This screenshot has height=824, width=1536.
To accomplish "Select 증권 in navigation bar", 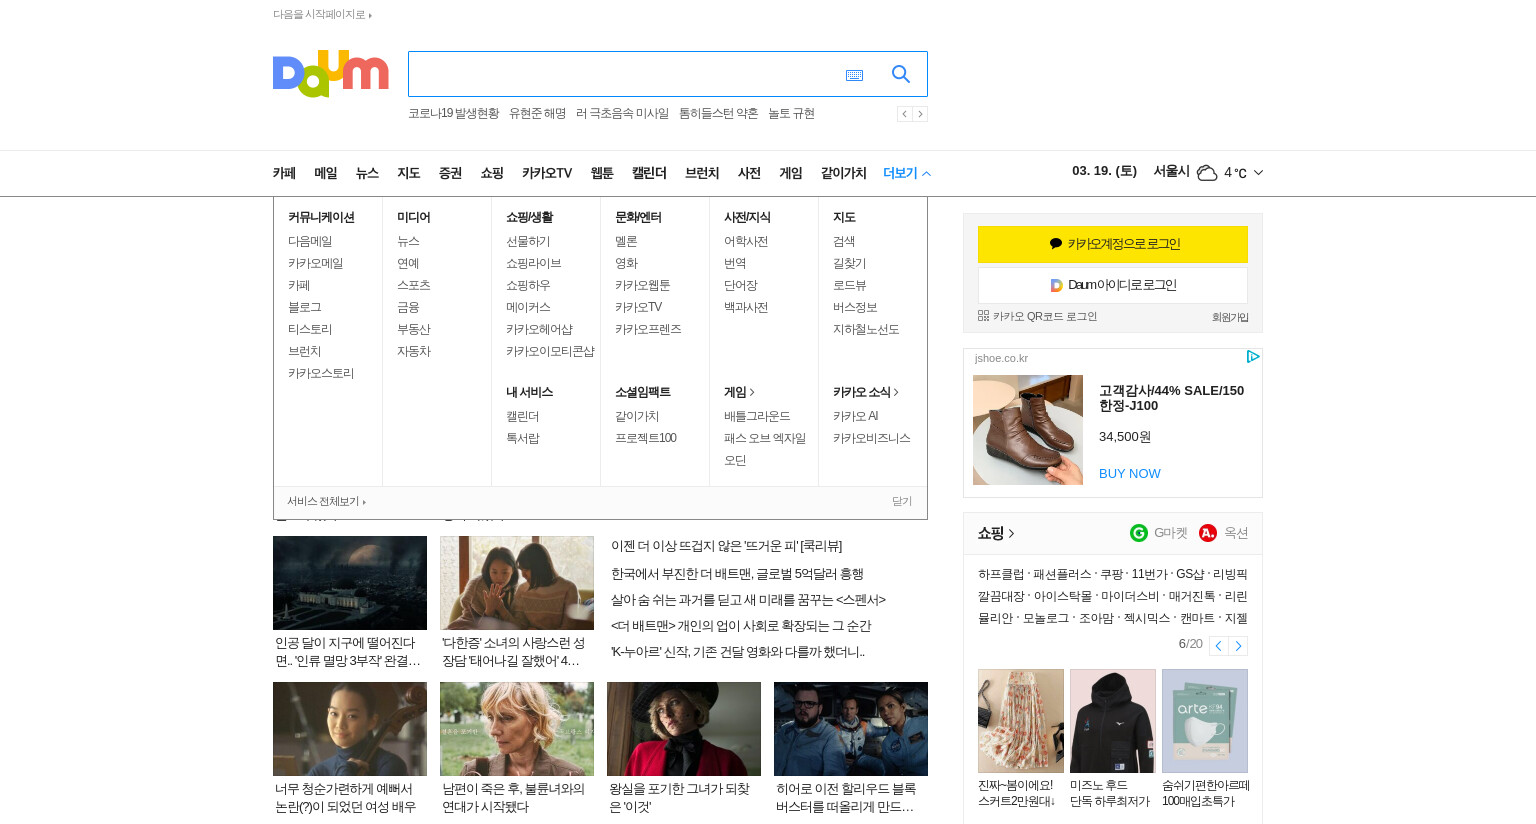I will (450, 173).
